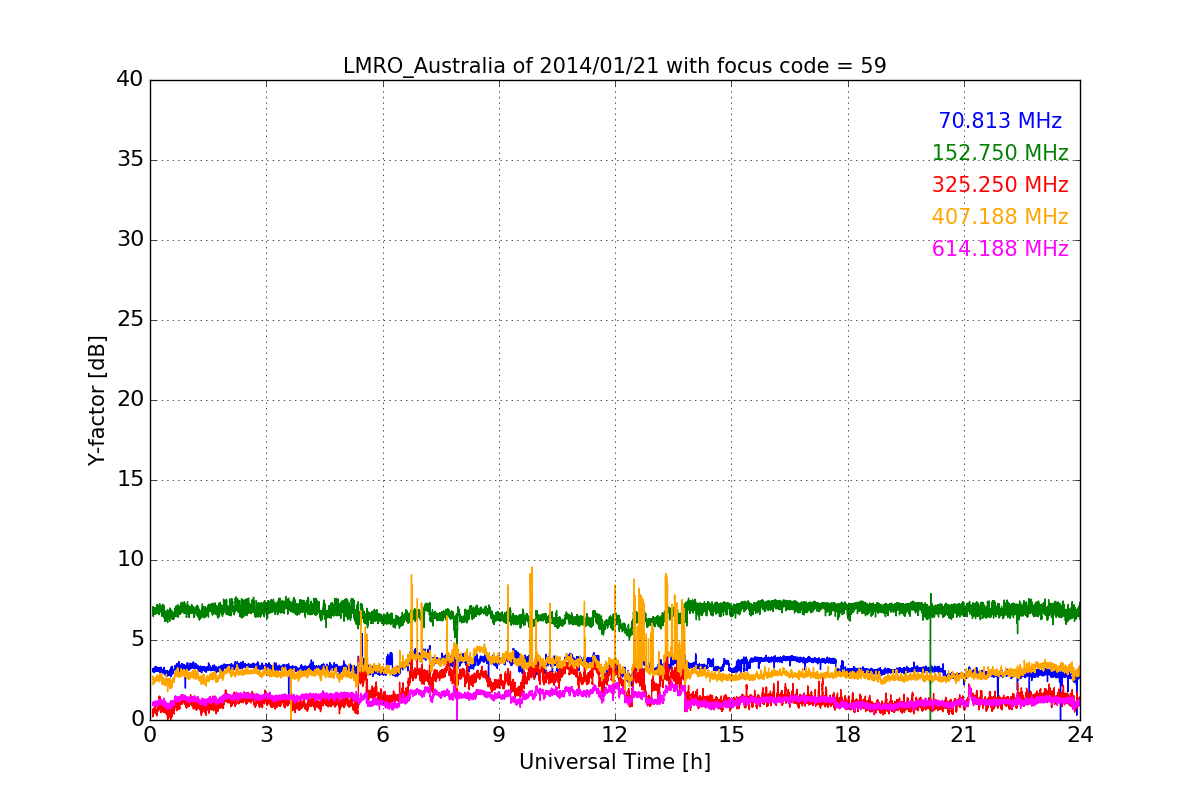Click the y-axis tick label 40
The image size is (1200, 800).
(x=130, y=80)
